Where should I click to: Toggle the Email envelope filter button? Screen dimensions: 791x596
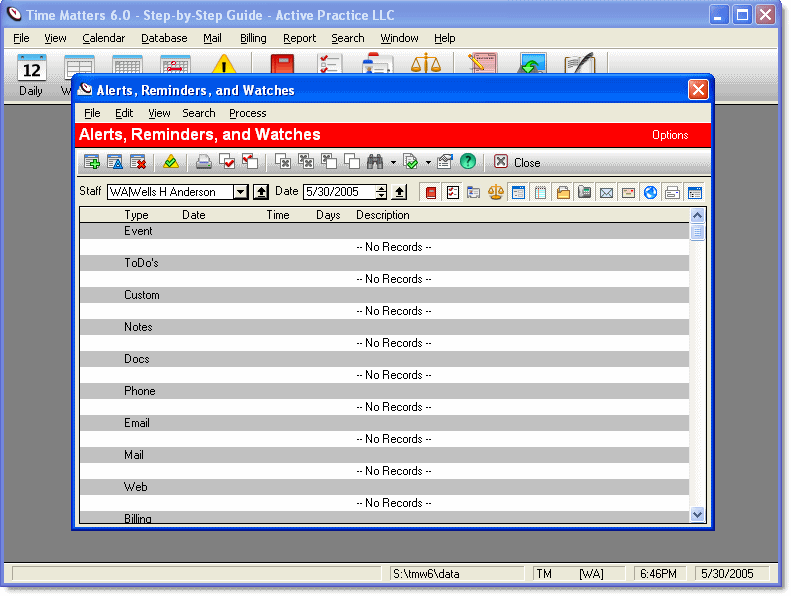[607, 192]
